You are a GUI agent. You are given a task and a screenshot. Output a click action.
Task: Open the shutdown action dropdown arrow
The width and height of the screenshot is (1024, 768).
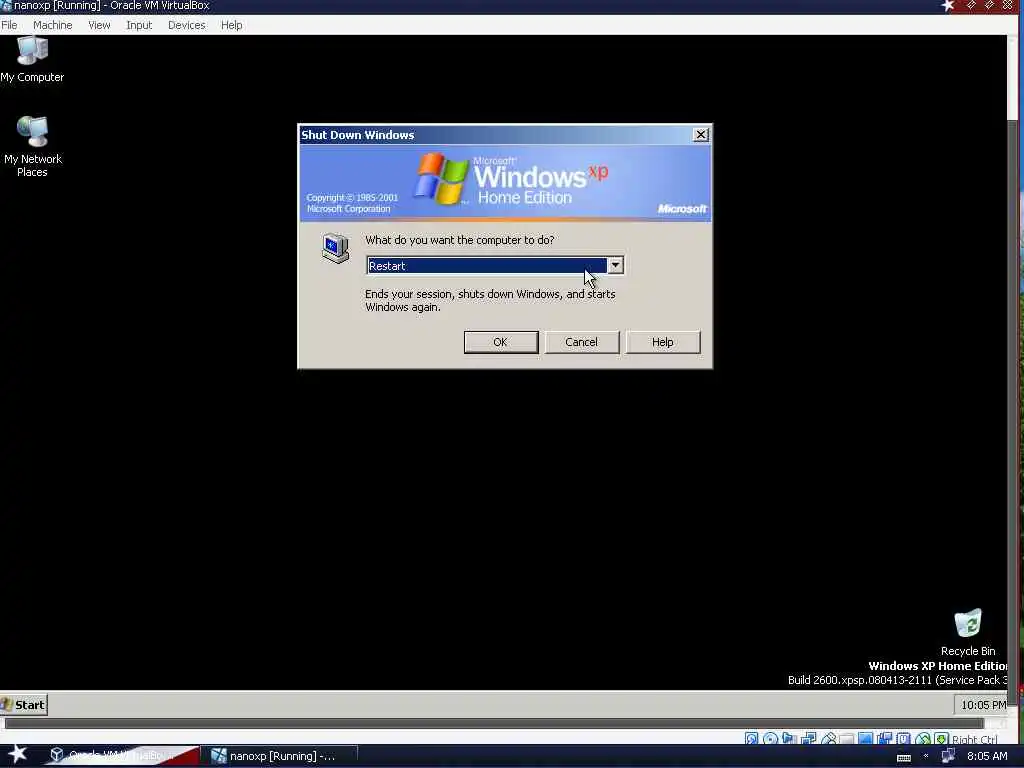tap(615, 265)
